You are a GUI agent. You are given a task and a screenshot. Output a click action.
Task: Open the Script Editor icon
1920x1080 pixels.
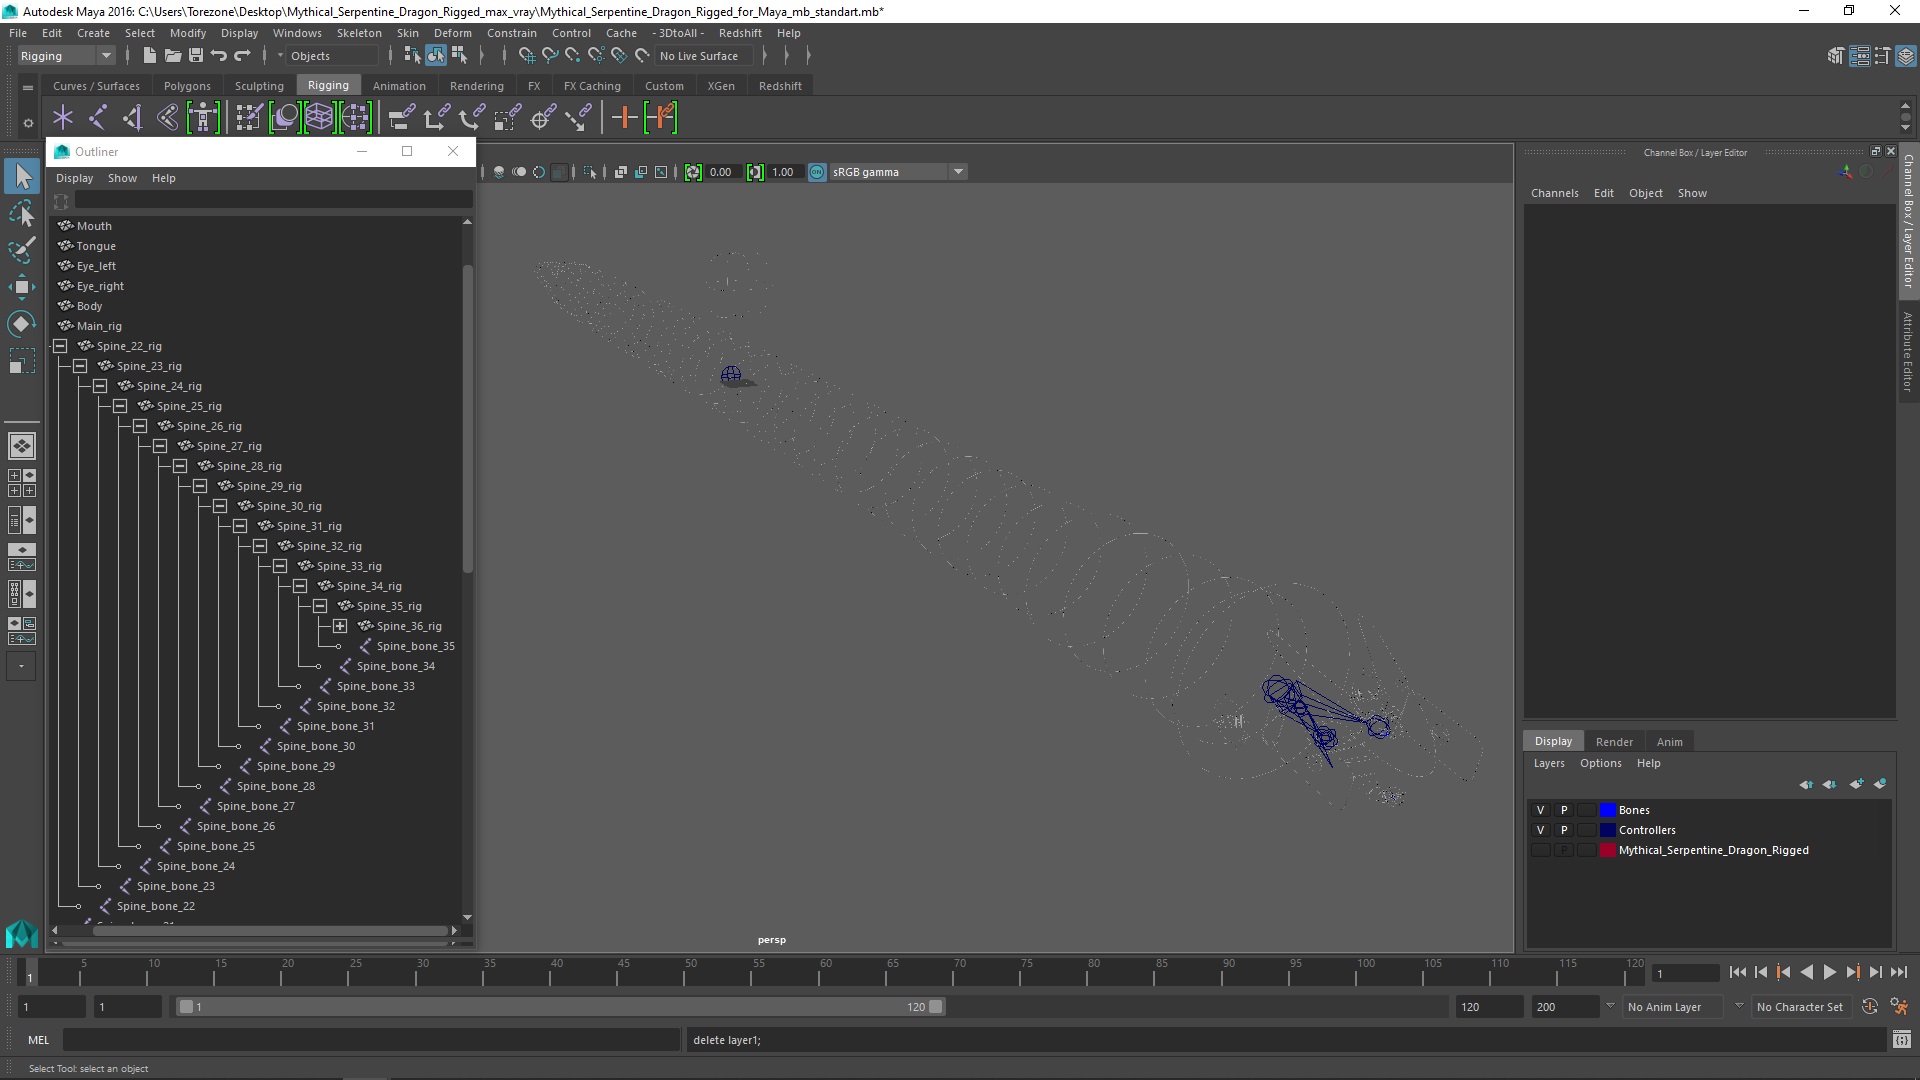pos(1901,1040)
